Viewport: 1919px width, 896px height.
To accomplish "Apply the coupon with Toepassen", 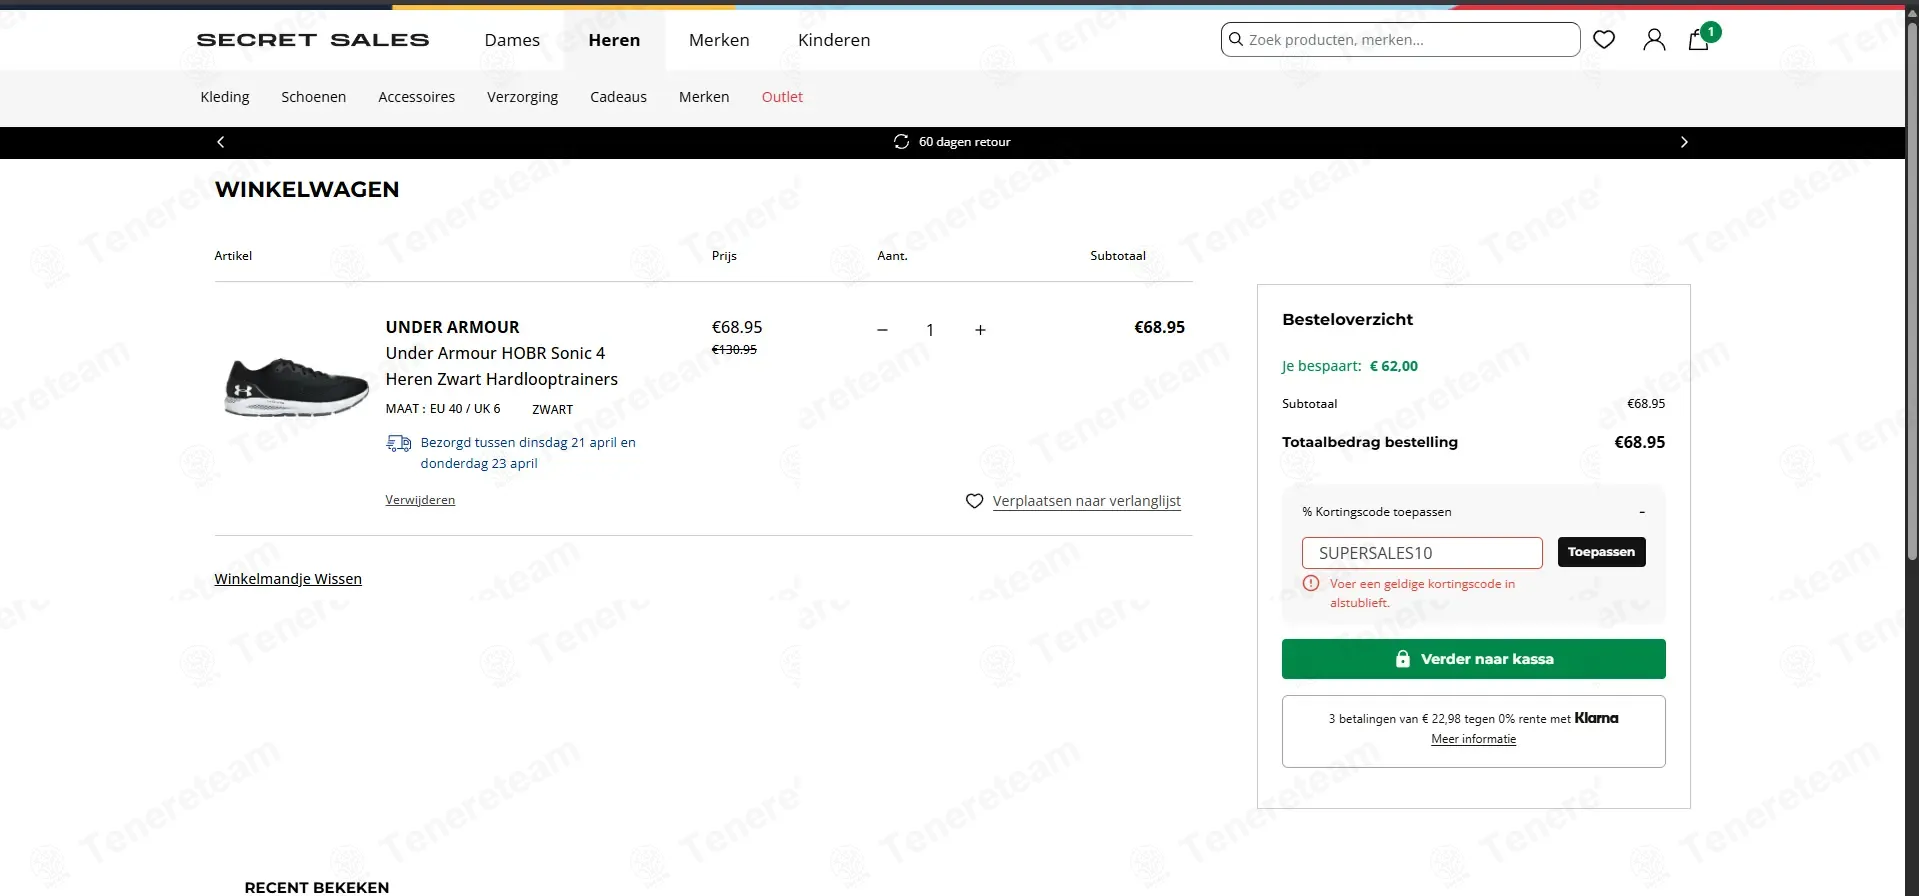I will click(x=1601, y=552).
